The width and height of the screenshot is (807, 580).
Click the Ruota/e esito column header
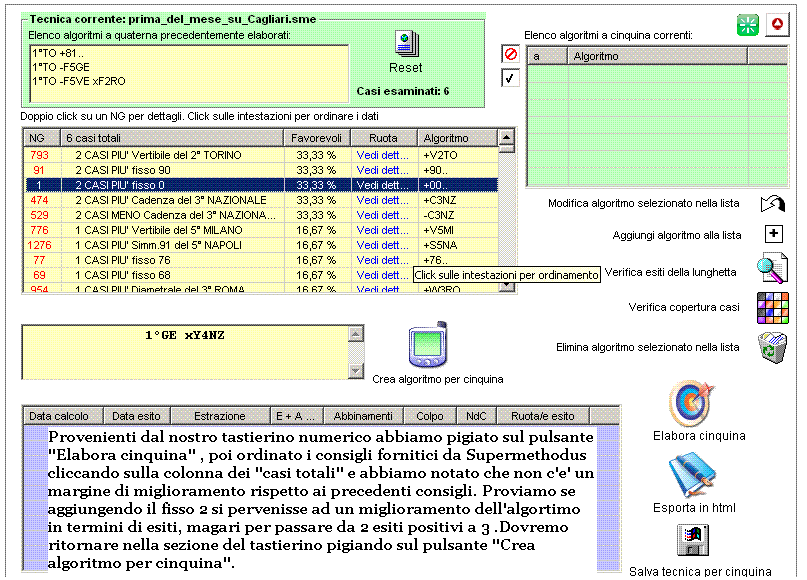543,416
